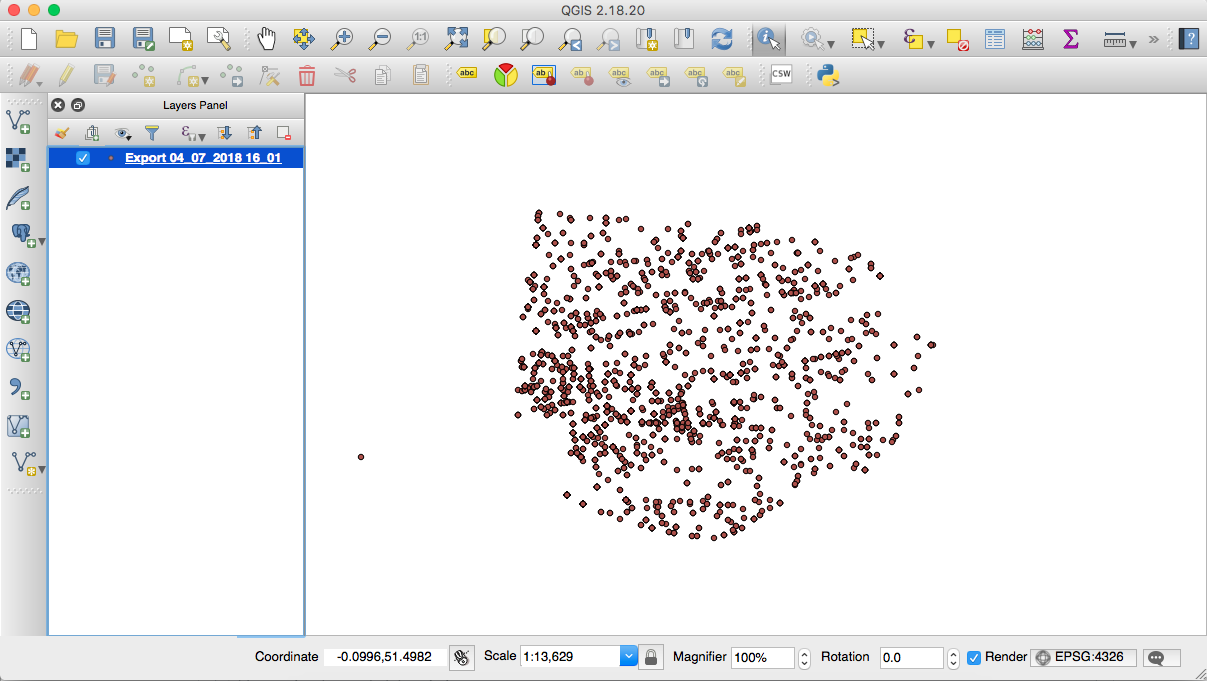1207x681 pixels.
Task: Copy selected features
Action: (x=383, y=75)
